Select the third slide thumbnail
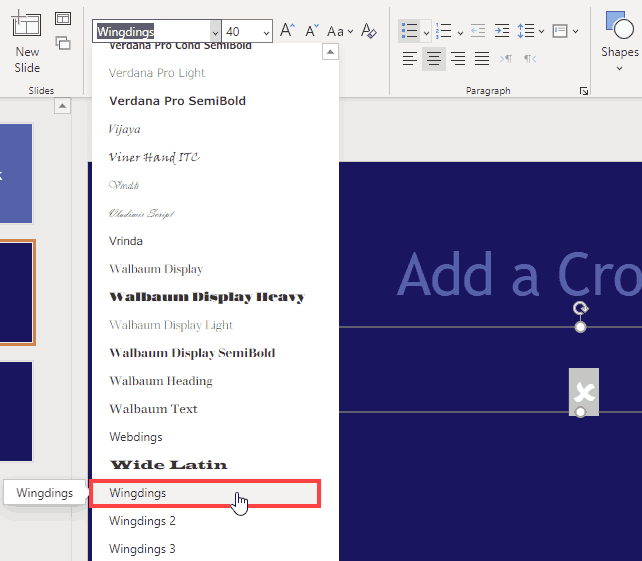Viewport: 642px width, 561px height. pos(16,411)
